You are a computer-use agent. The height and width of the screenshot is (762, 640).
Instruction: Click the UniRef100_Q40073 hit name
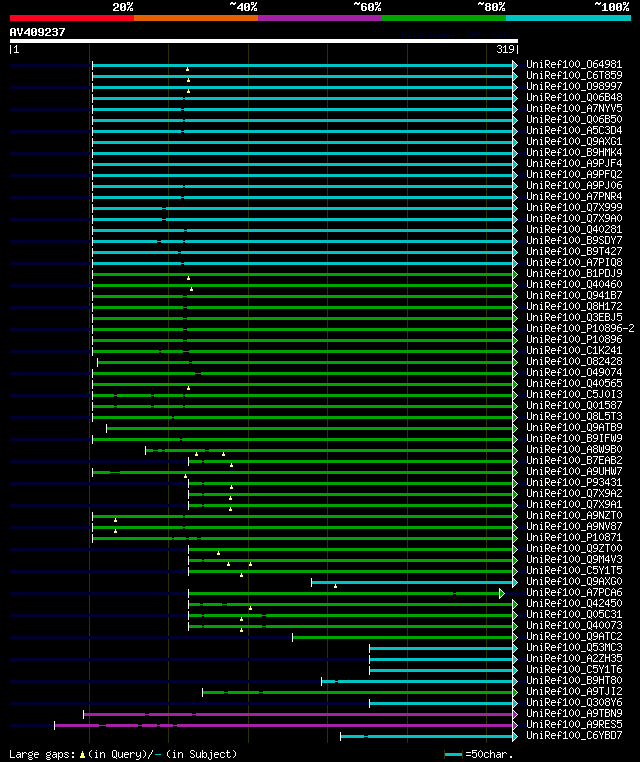coord(574,625)
